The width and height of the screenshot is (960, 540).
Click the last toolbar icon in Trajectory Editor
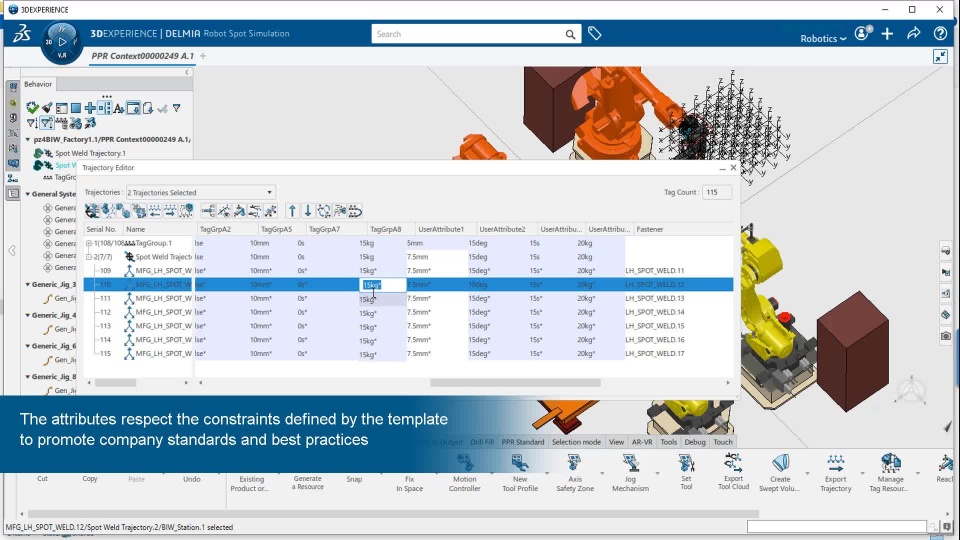pos(356,211)
